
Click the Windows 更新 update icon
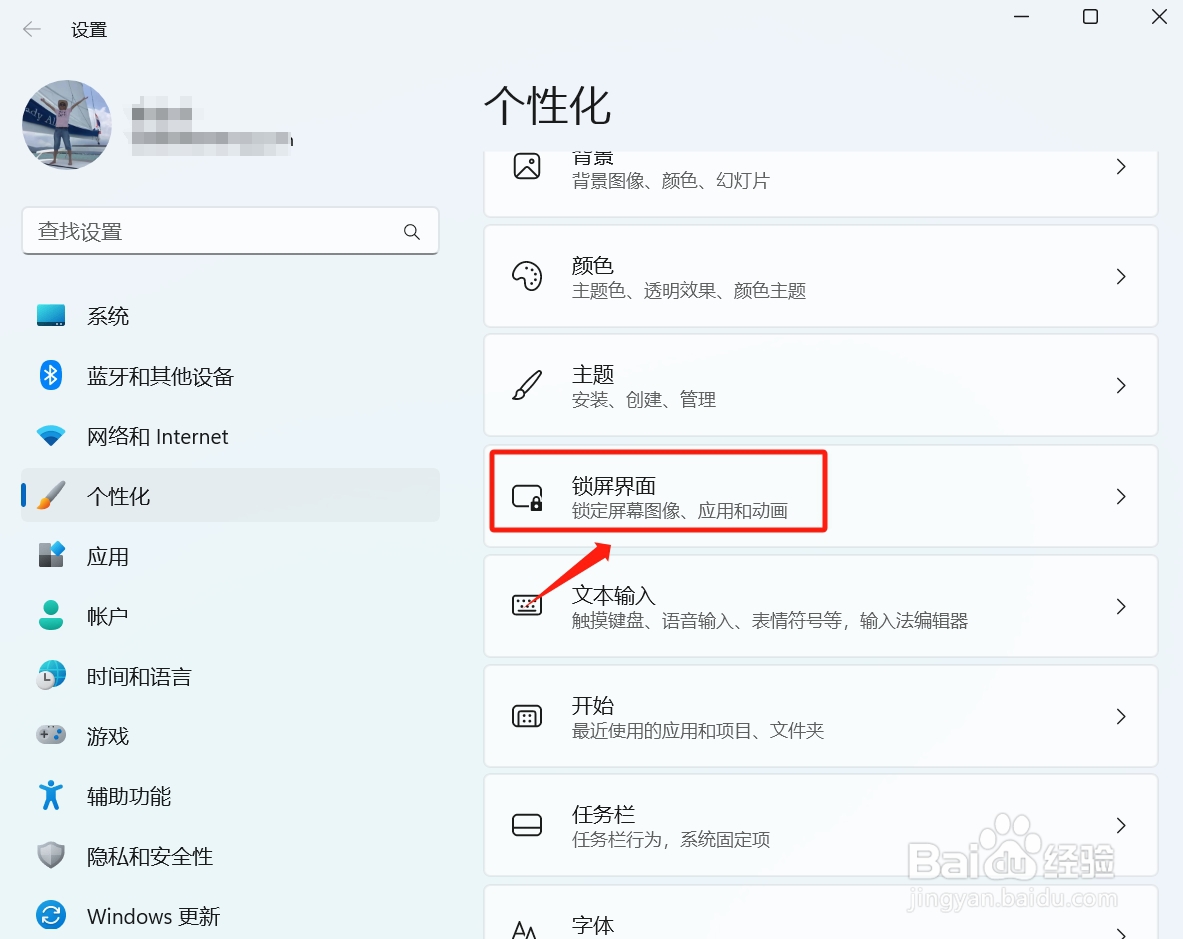tap(51, 916)
